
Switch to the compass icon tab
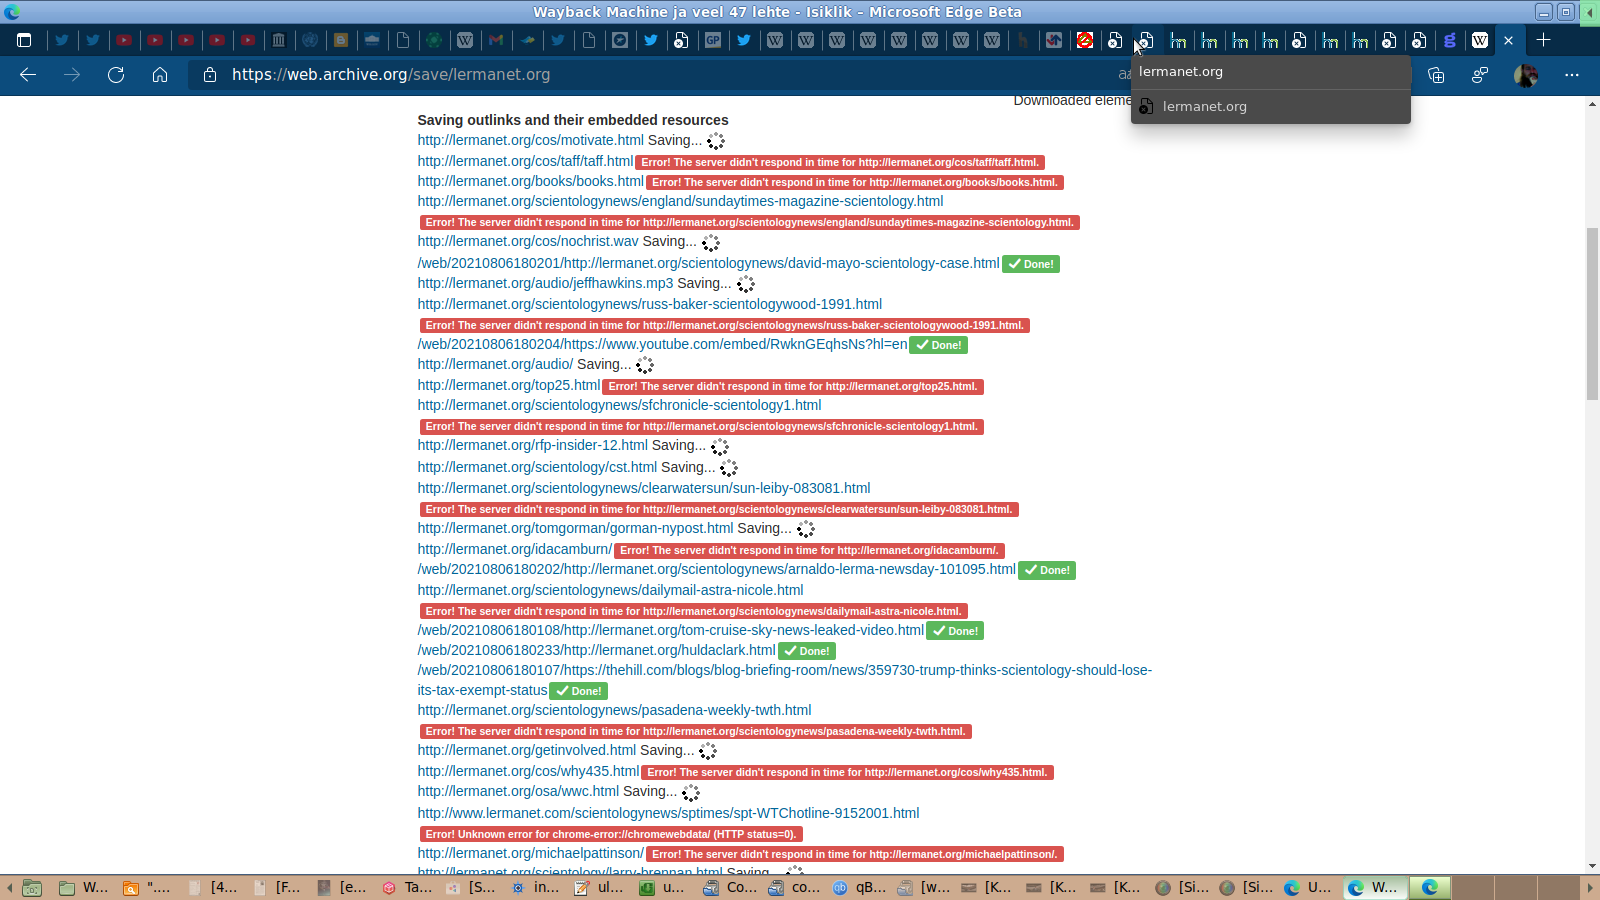(x=620, y=40)
